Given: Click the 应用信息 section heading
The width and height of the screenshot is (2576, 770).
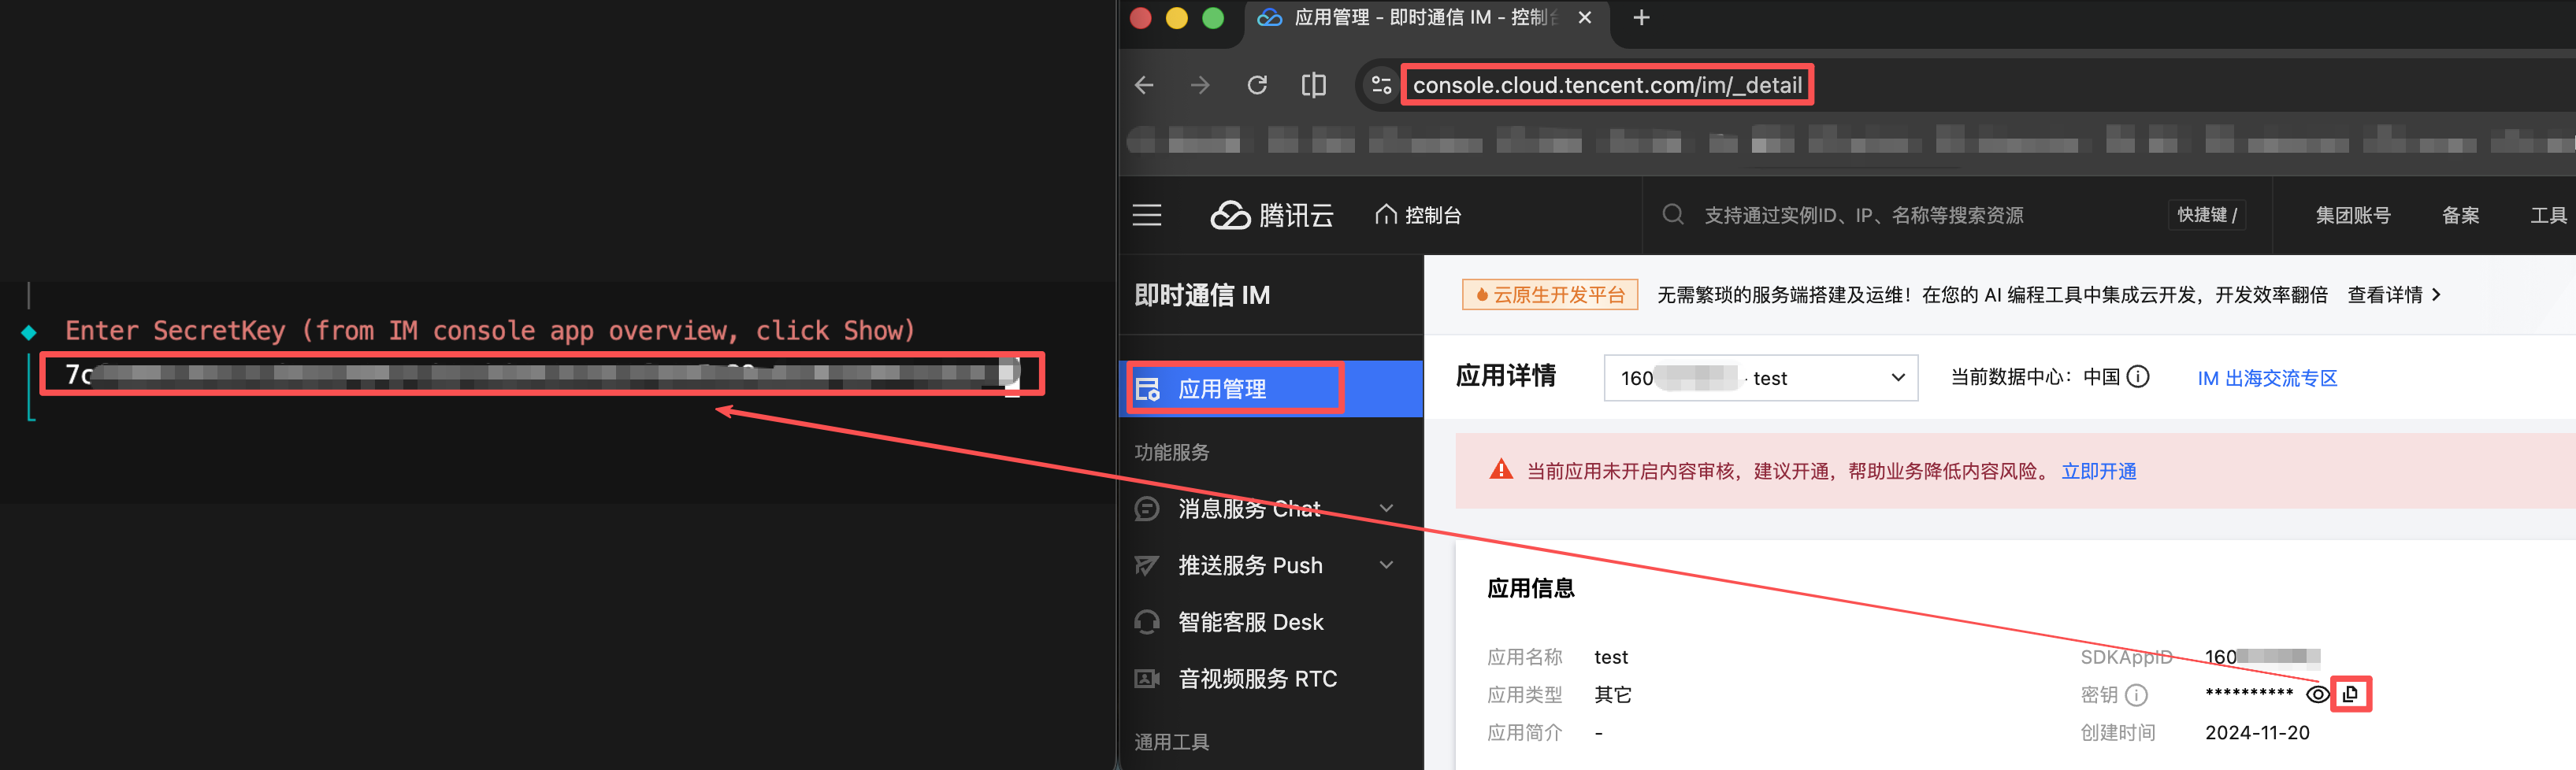Looking at the screenshot, I should point(1530,588).
